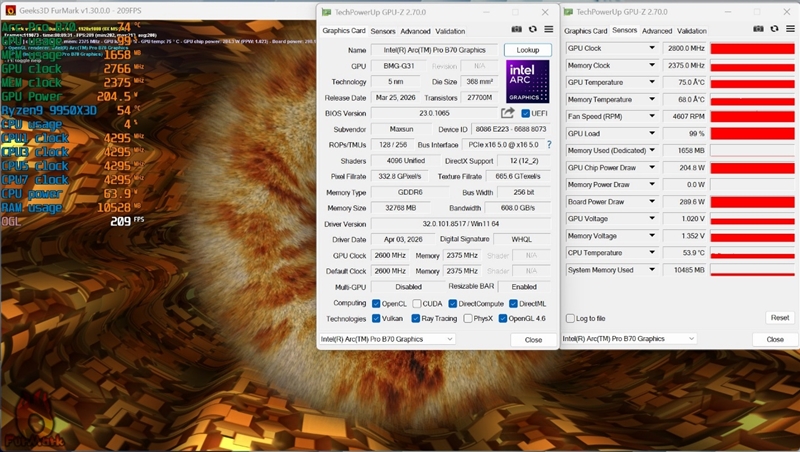Viewport: 800px width, 452px height.
Task: Click the Bus Interface question mark icon
Action: tap(549, 145)
